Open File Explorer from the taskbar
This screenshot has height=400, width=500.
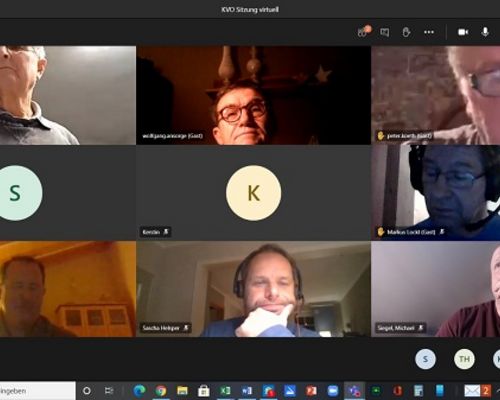[x=182, y=391]
